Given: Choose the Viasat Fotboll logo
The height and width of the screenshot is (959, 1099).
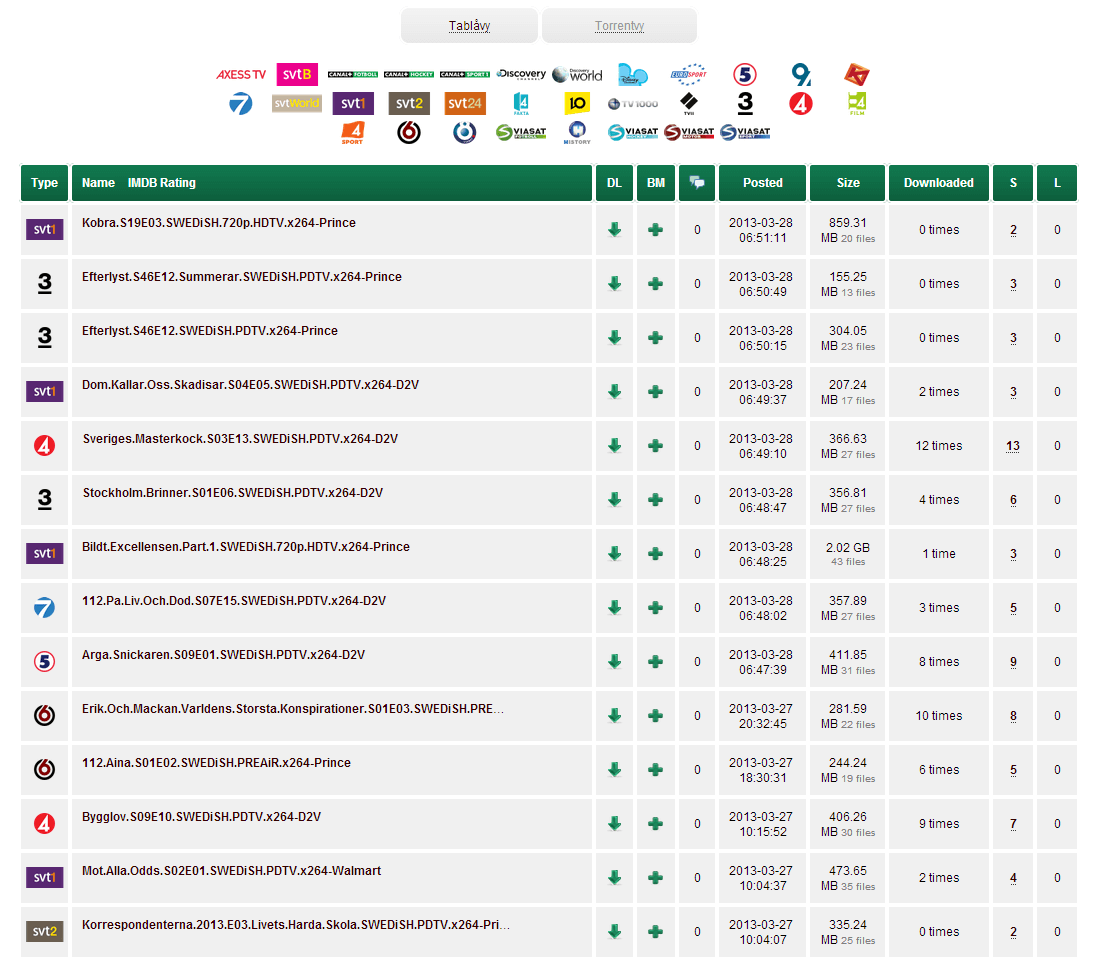Looking at the screenshot, I should click(521, 132).
